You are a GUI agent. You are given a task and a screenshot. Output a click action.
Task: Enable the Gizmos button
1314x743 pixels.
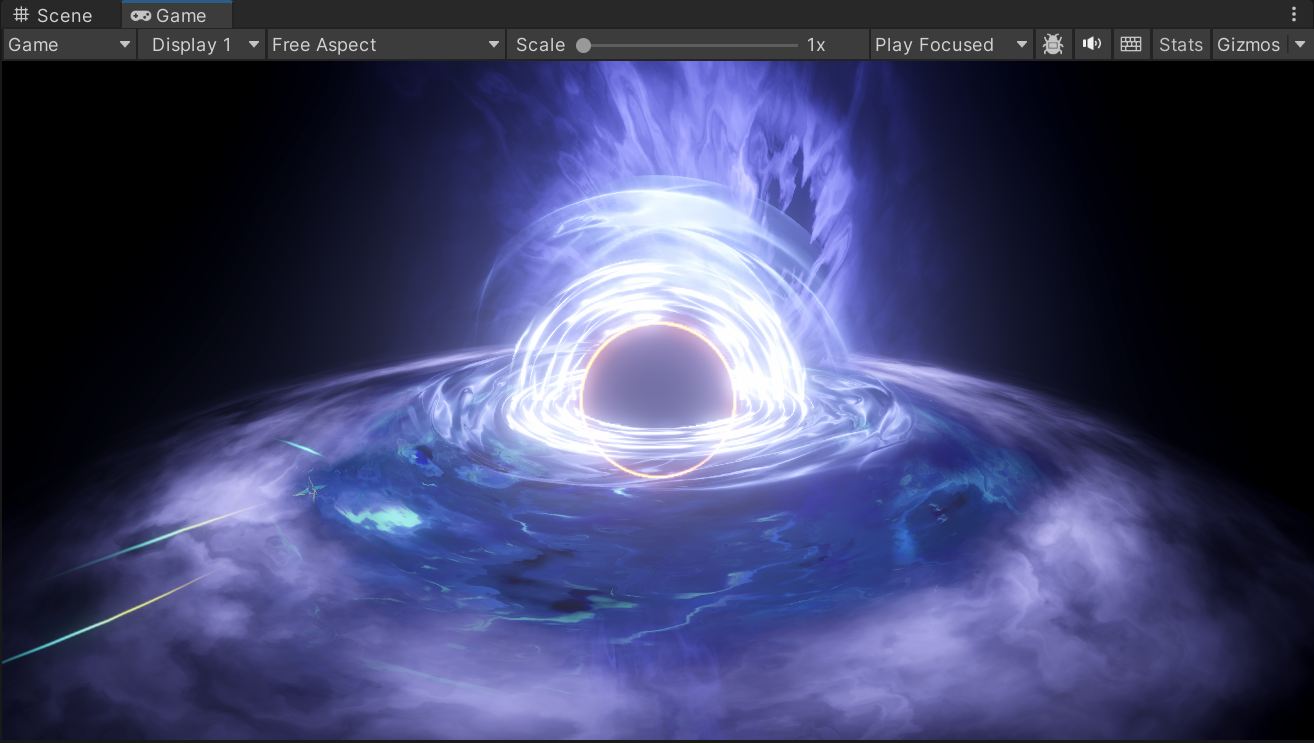(1248, 45)
